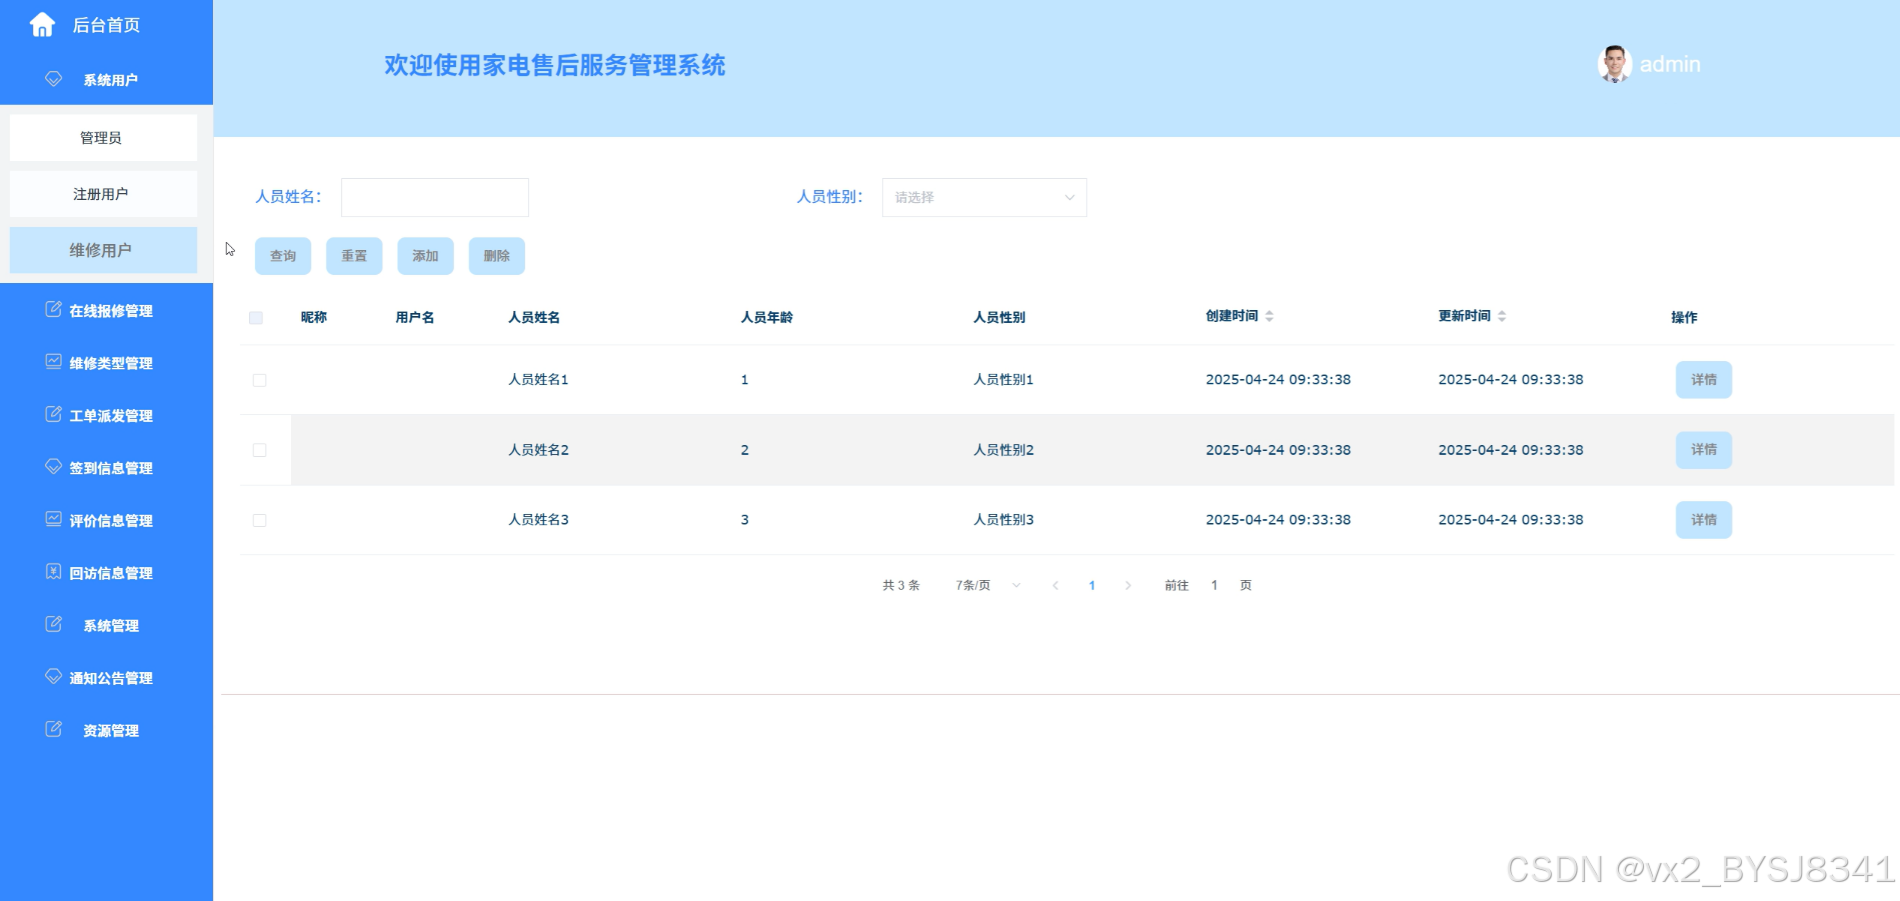Viewport: 1900px width, 901px height.
Task: Check the row for 人员姓名3
Action: click(260, 520)
